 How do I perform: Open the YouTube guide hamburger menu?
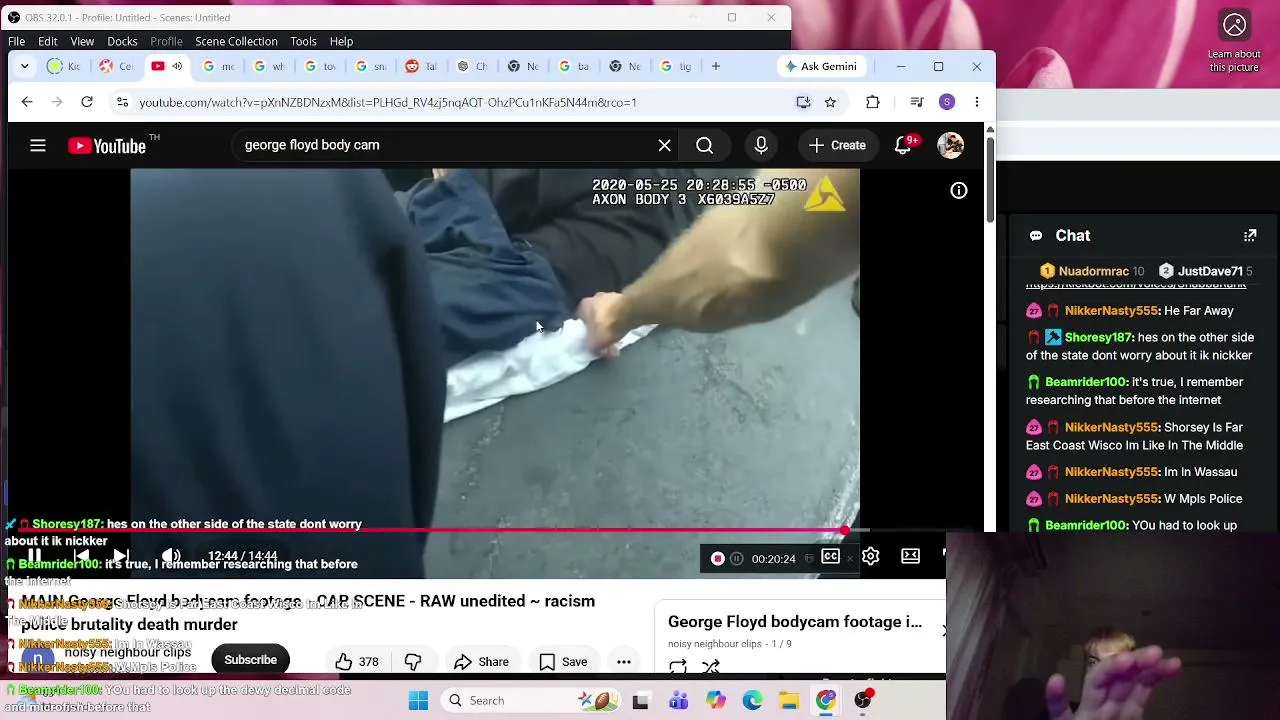coord(38,145)
